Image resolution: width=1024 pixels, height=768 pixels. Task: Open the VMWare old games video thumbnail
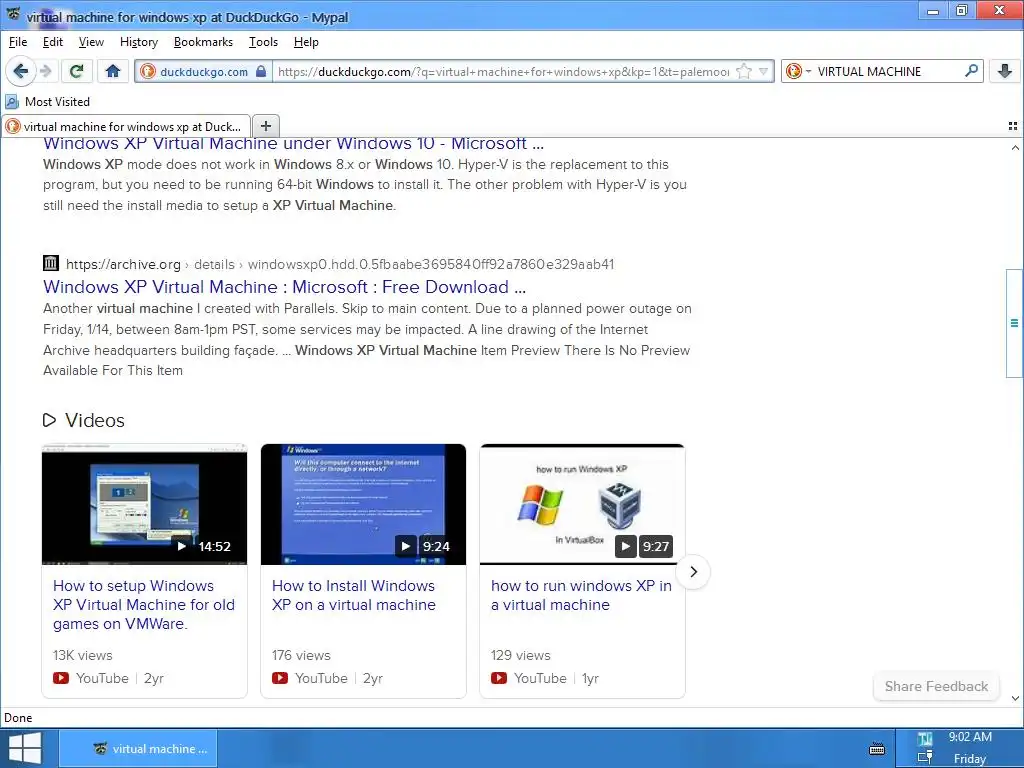(x=144, y=504)
